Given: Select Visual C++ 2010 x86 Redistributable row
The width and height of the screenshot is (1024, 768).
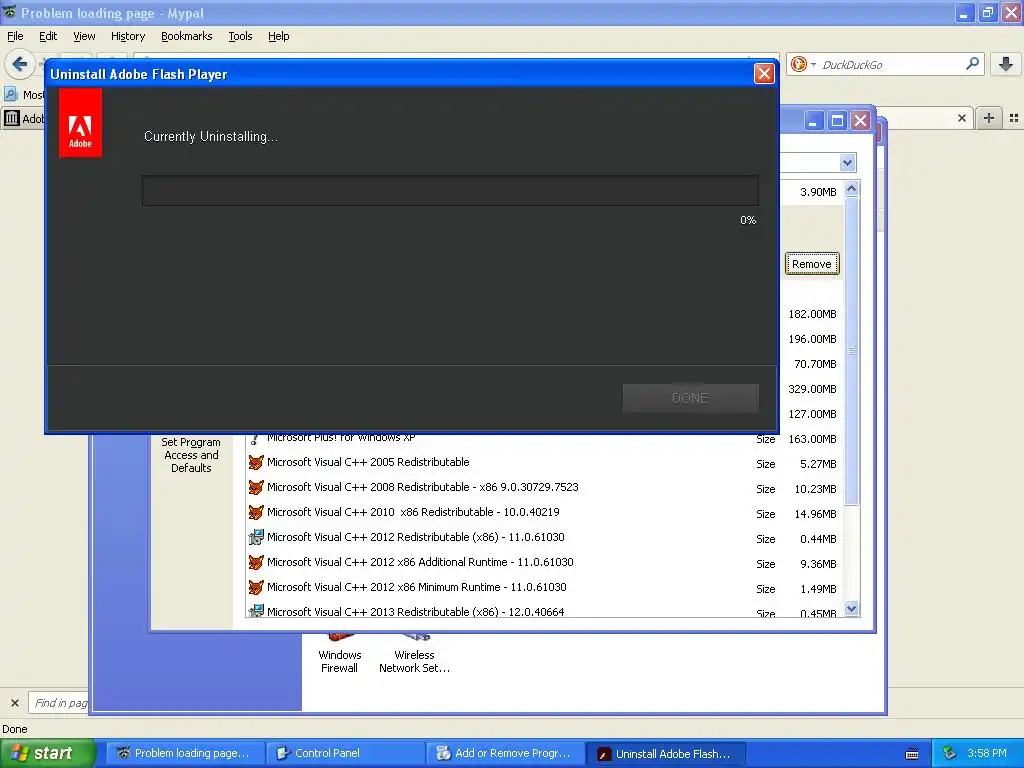Looking at the screenshot, I should pos(544,513).
